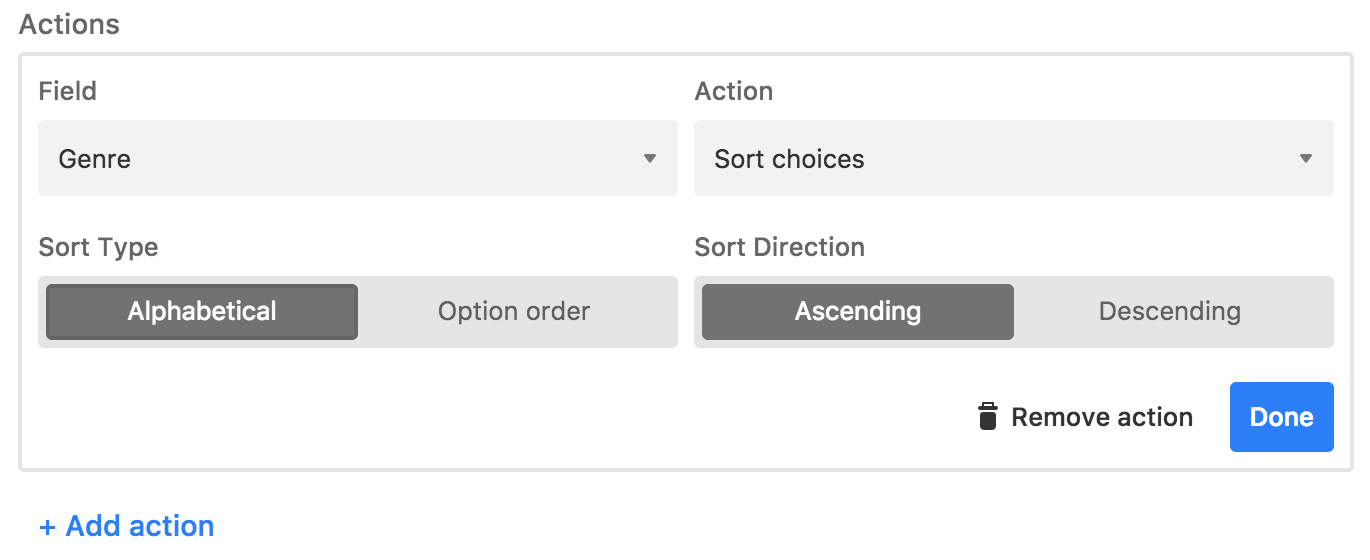Screen dimensions: 1370x560
Task: Click the arrow icon in the Genre field box
Action: tap(650, 158)
